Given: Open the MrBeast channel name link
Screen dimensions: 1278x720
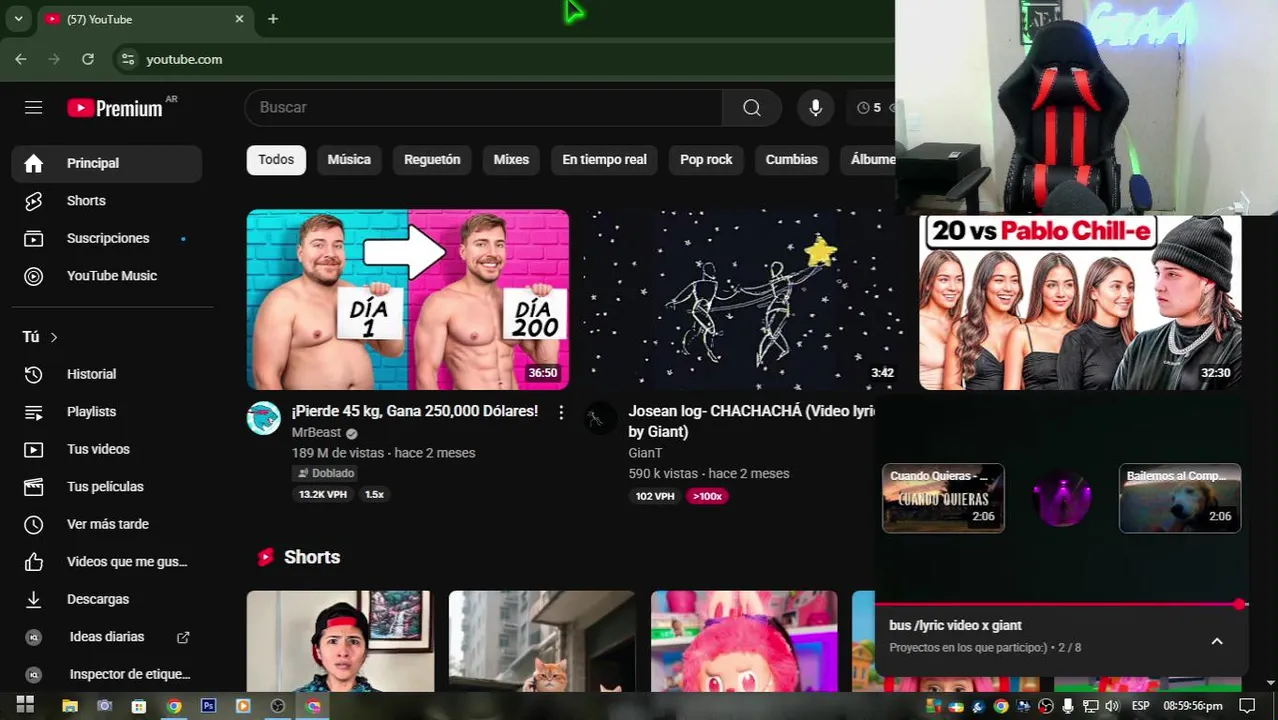Looking at the screenshot, I should click(316, 432).
